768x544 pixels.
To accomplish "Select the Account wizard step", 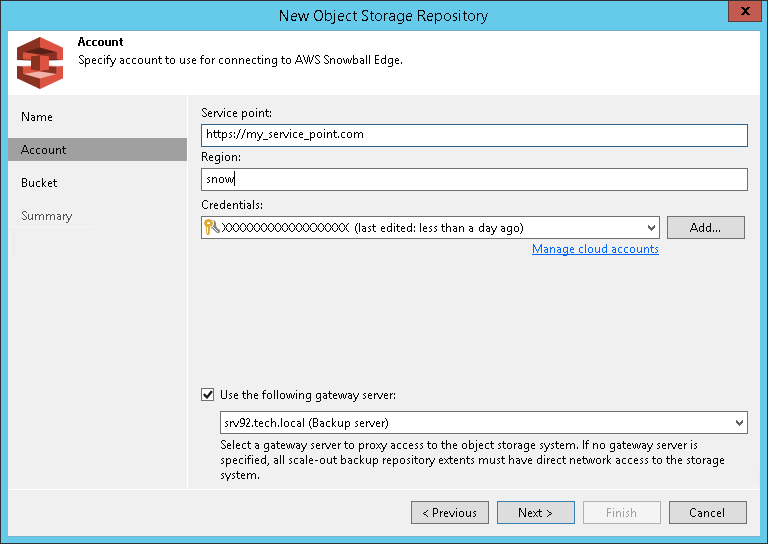I will click(x=44, y=150).
